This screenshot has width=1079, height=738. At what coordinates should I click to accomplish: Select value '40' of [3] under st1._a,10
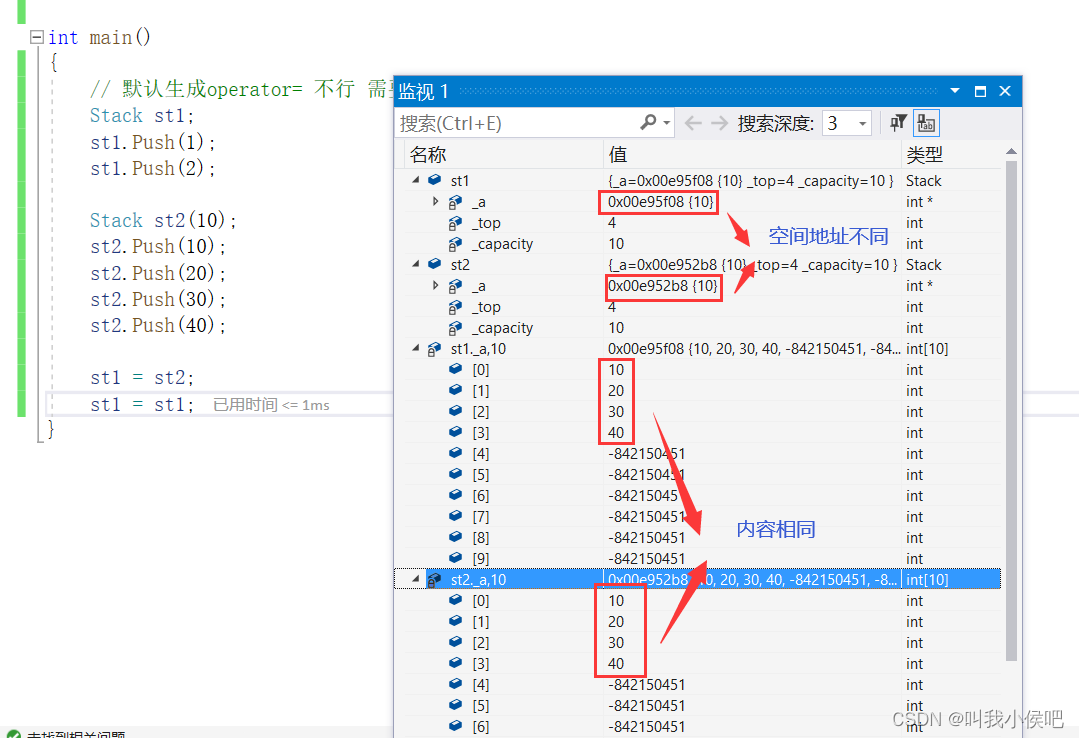click(616, 432)
